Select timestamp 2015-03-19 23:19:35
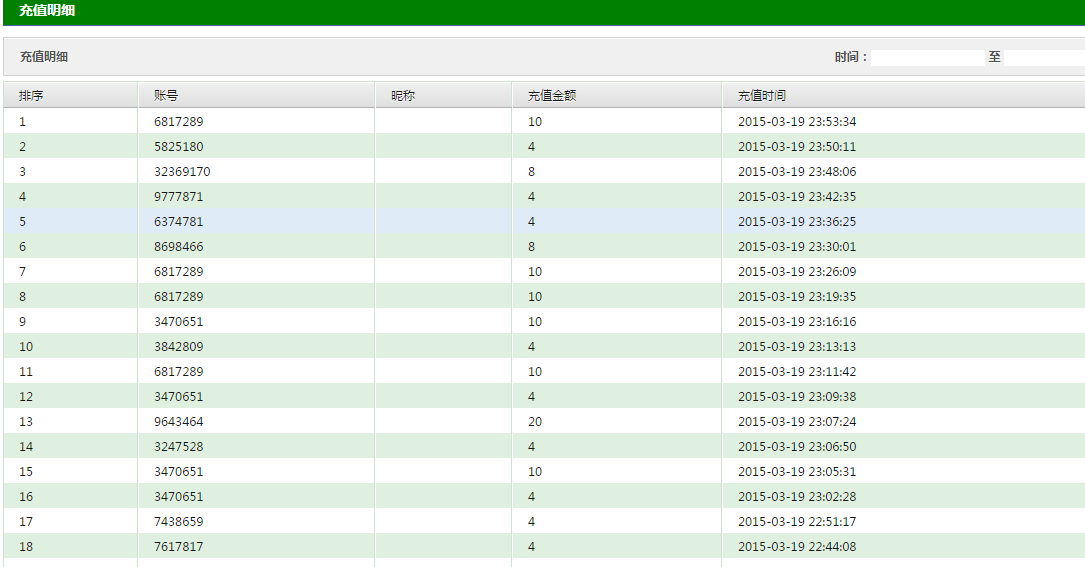This screenshot has height=567, width=1085. coord(797,296)
